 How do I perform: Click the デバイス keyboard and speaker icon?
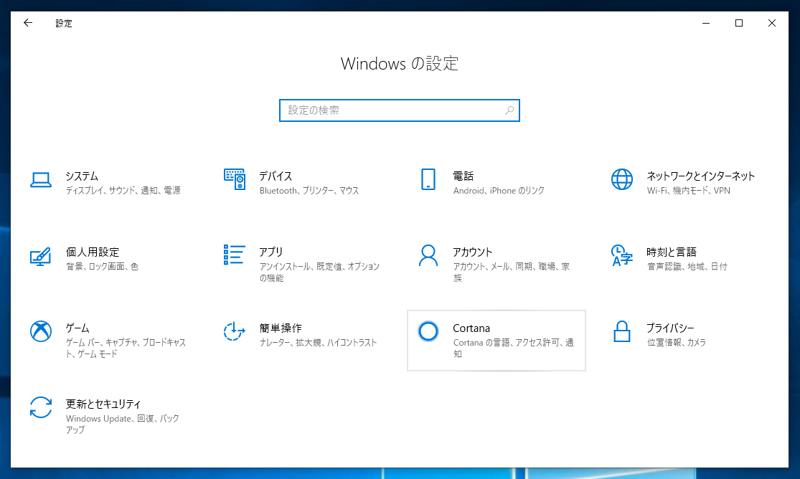tap(235, 179)
